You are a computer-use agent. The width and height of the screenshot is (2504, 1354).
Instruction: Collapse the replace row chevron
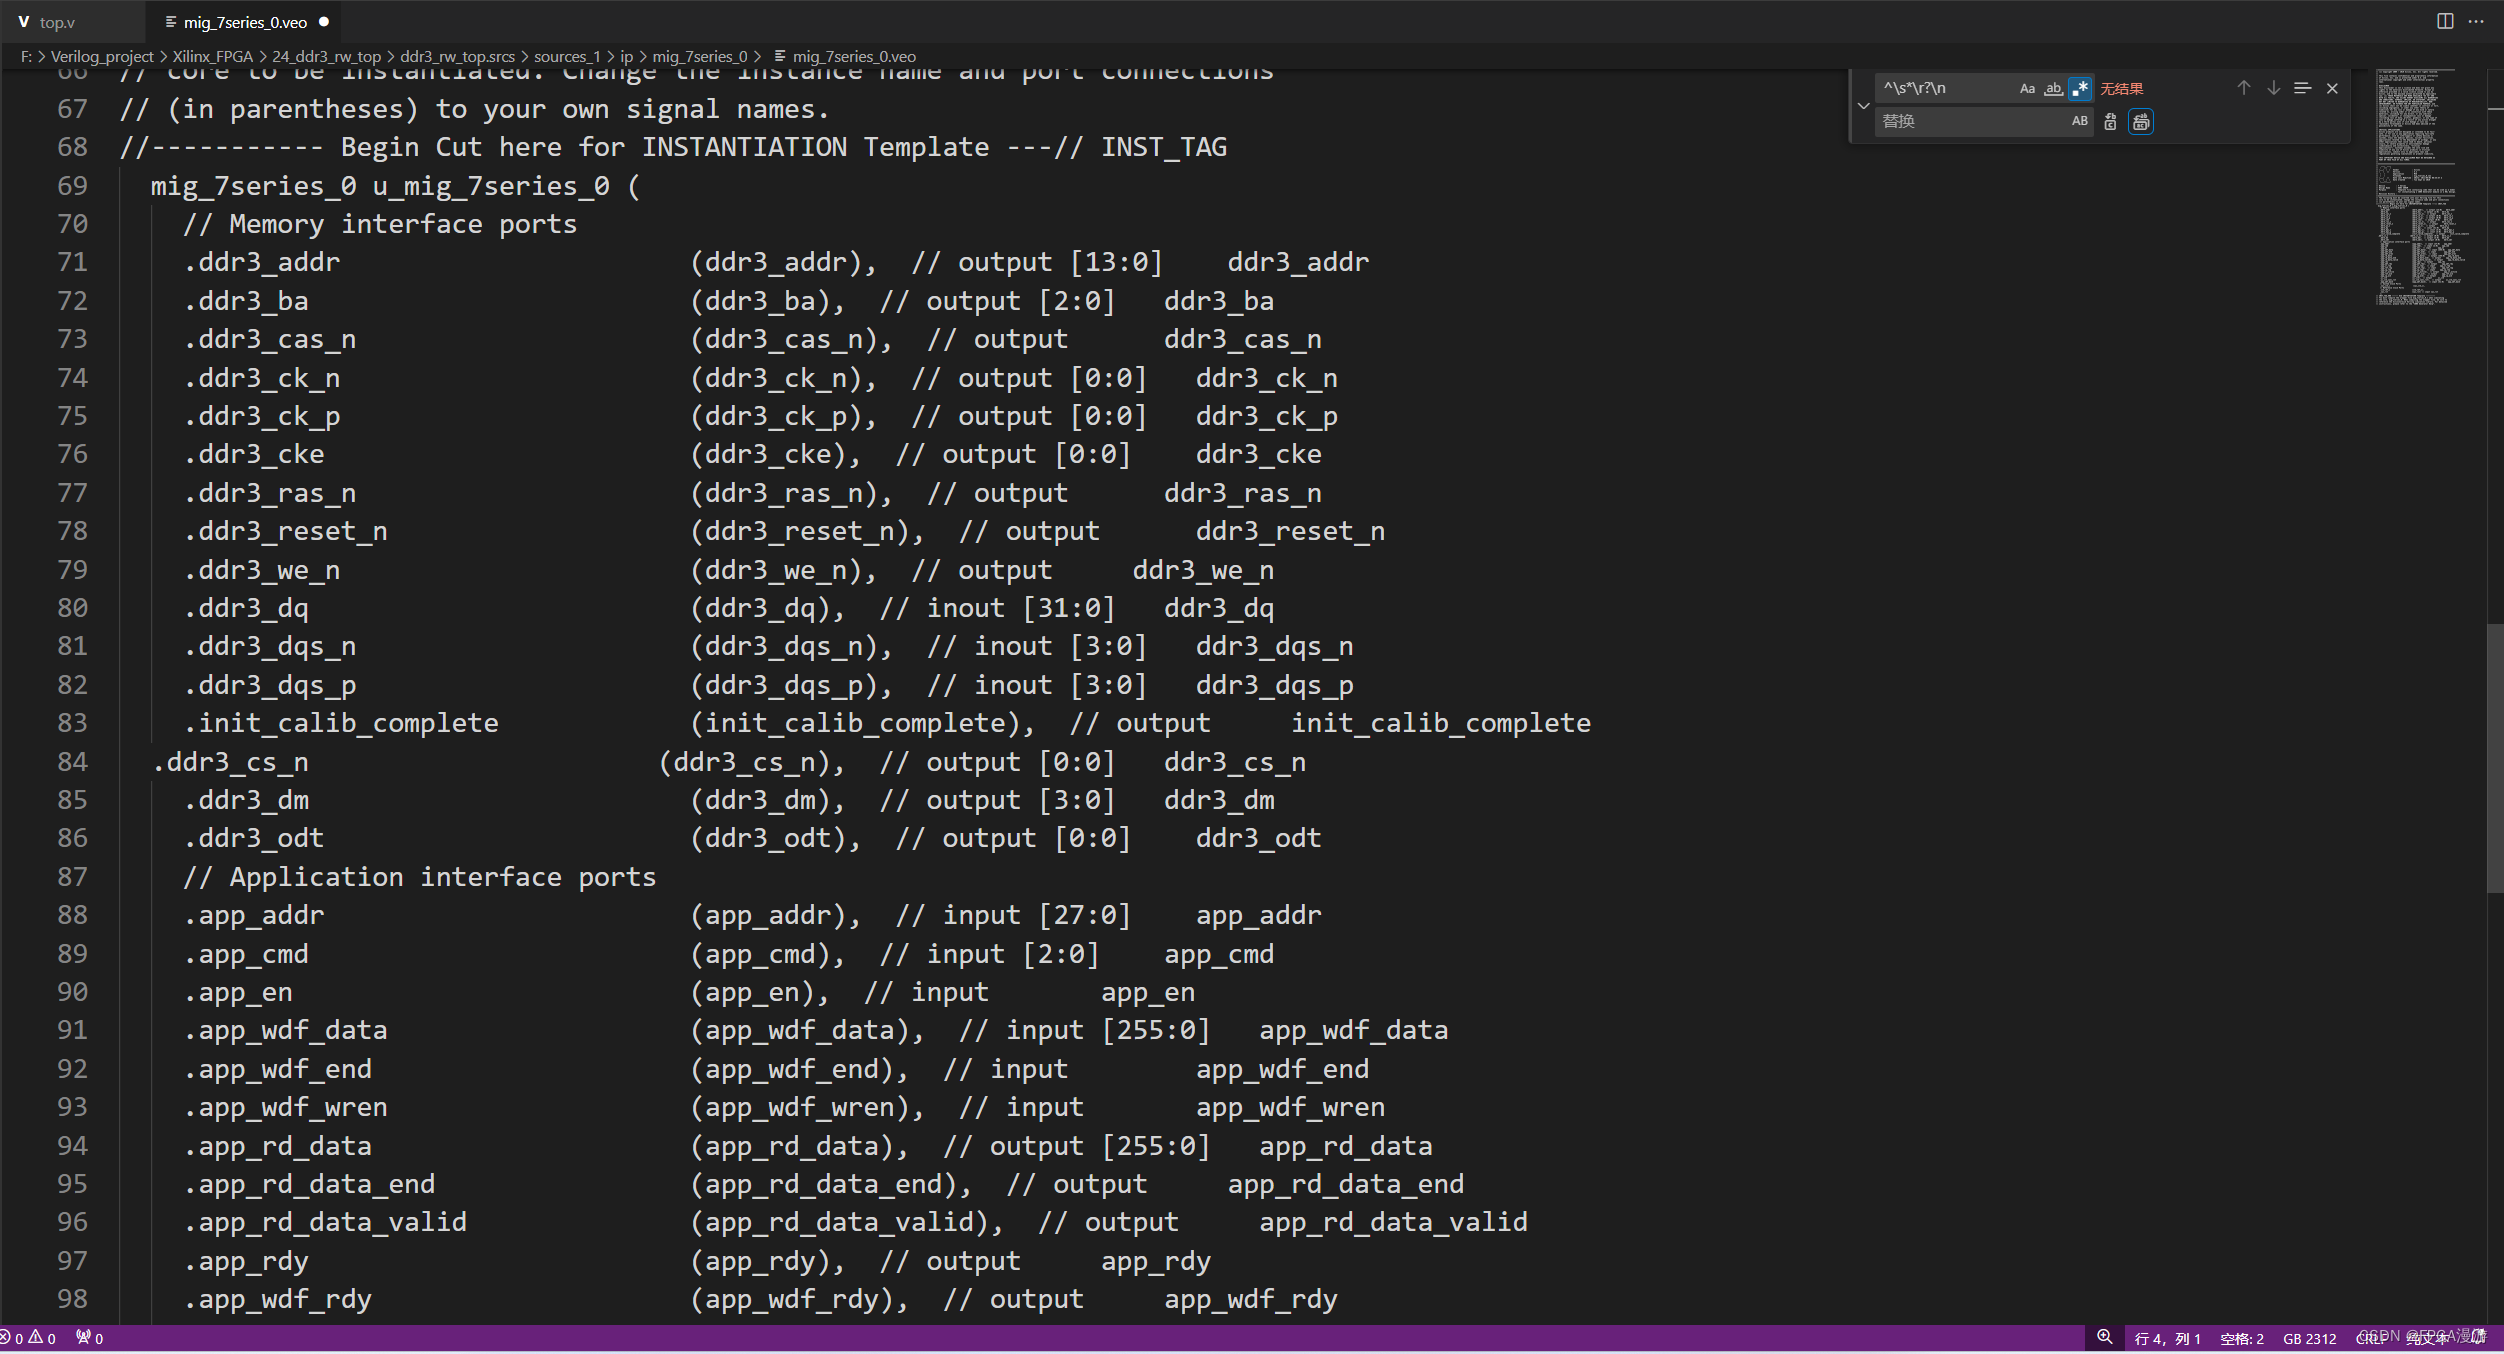(x=1863, y=105)
